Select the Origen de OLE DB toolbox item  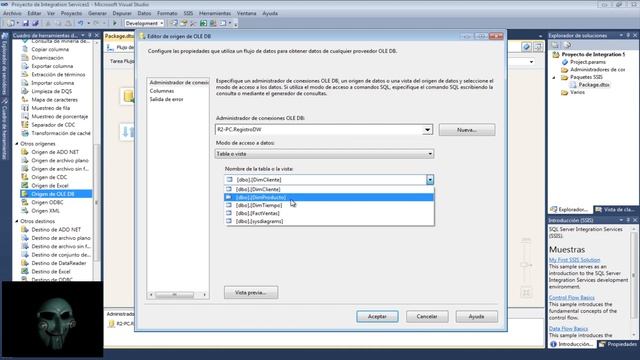pyautogui.click(x=56, y=194)
